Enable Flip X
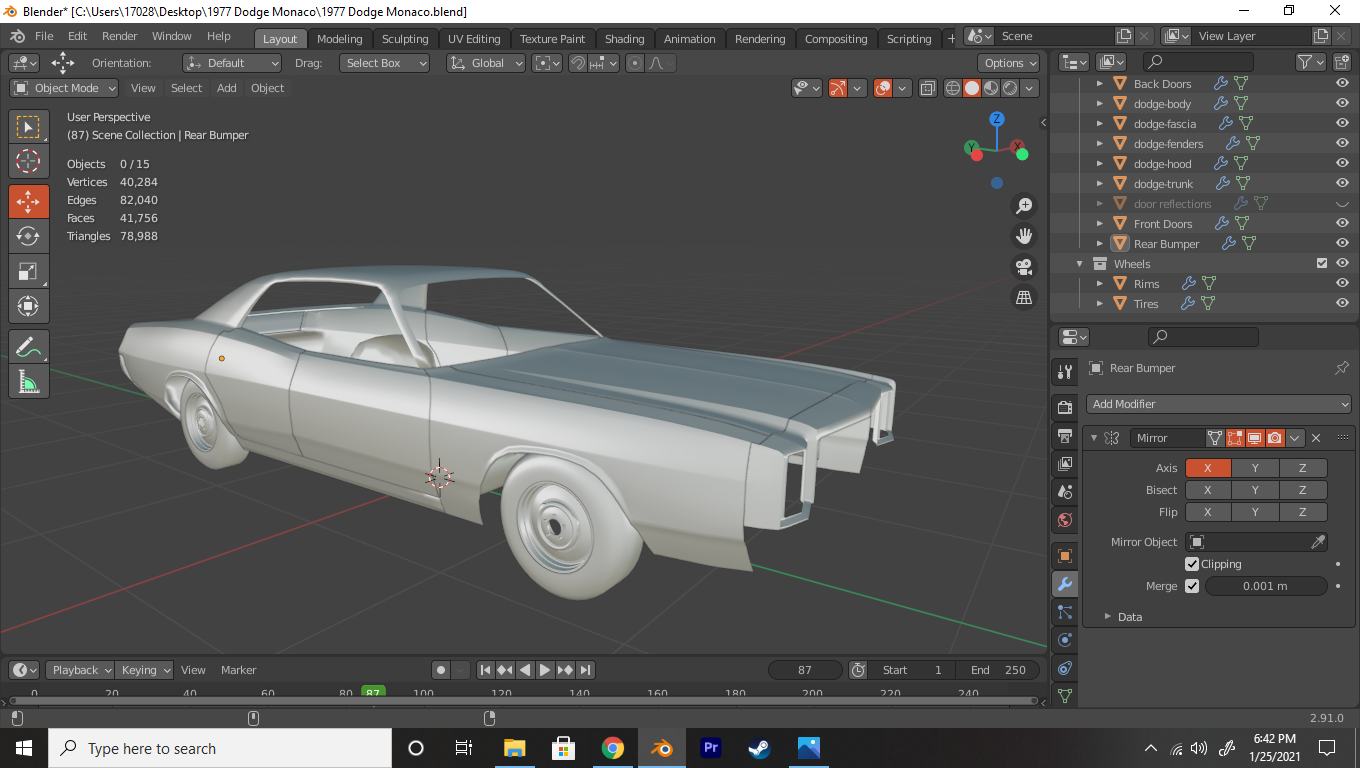 click(x=1208, y=512)
